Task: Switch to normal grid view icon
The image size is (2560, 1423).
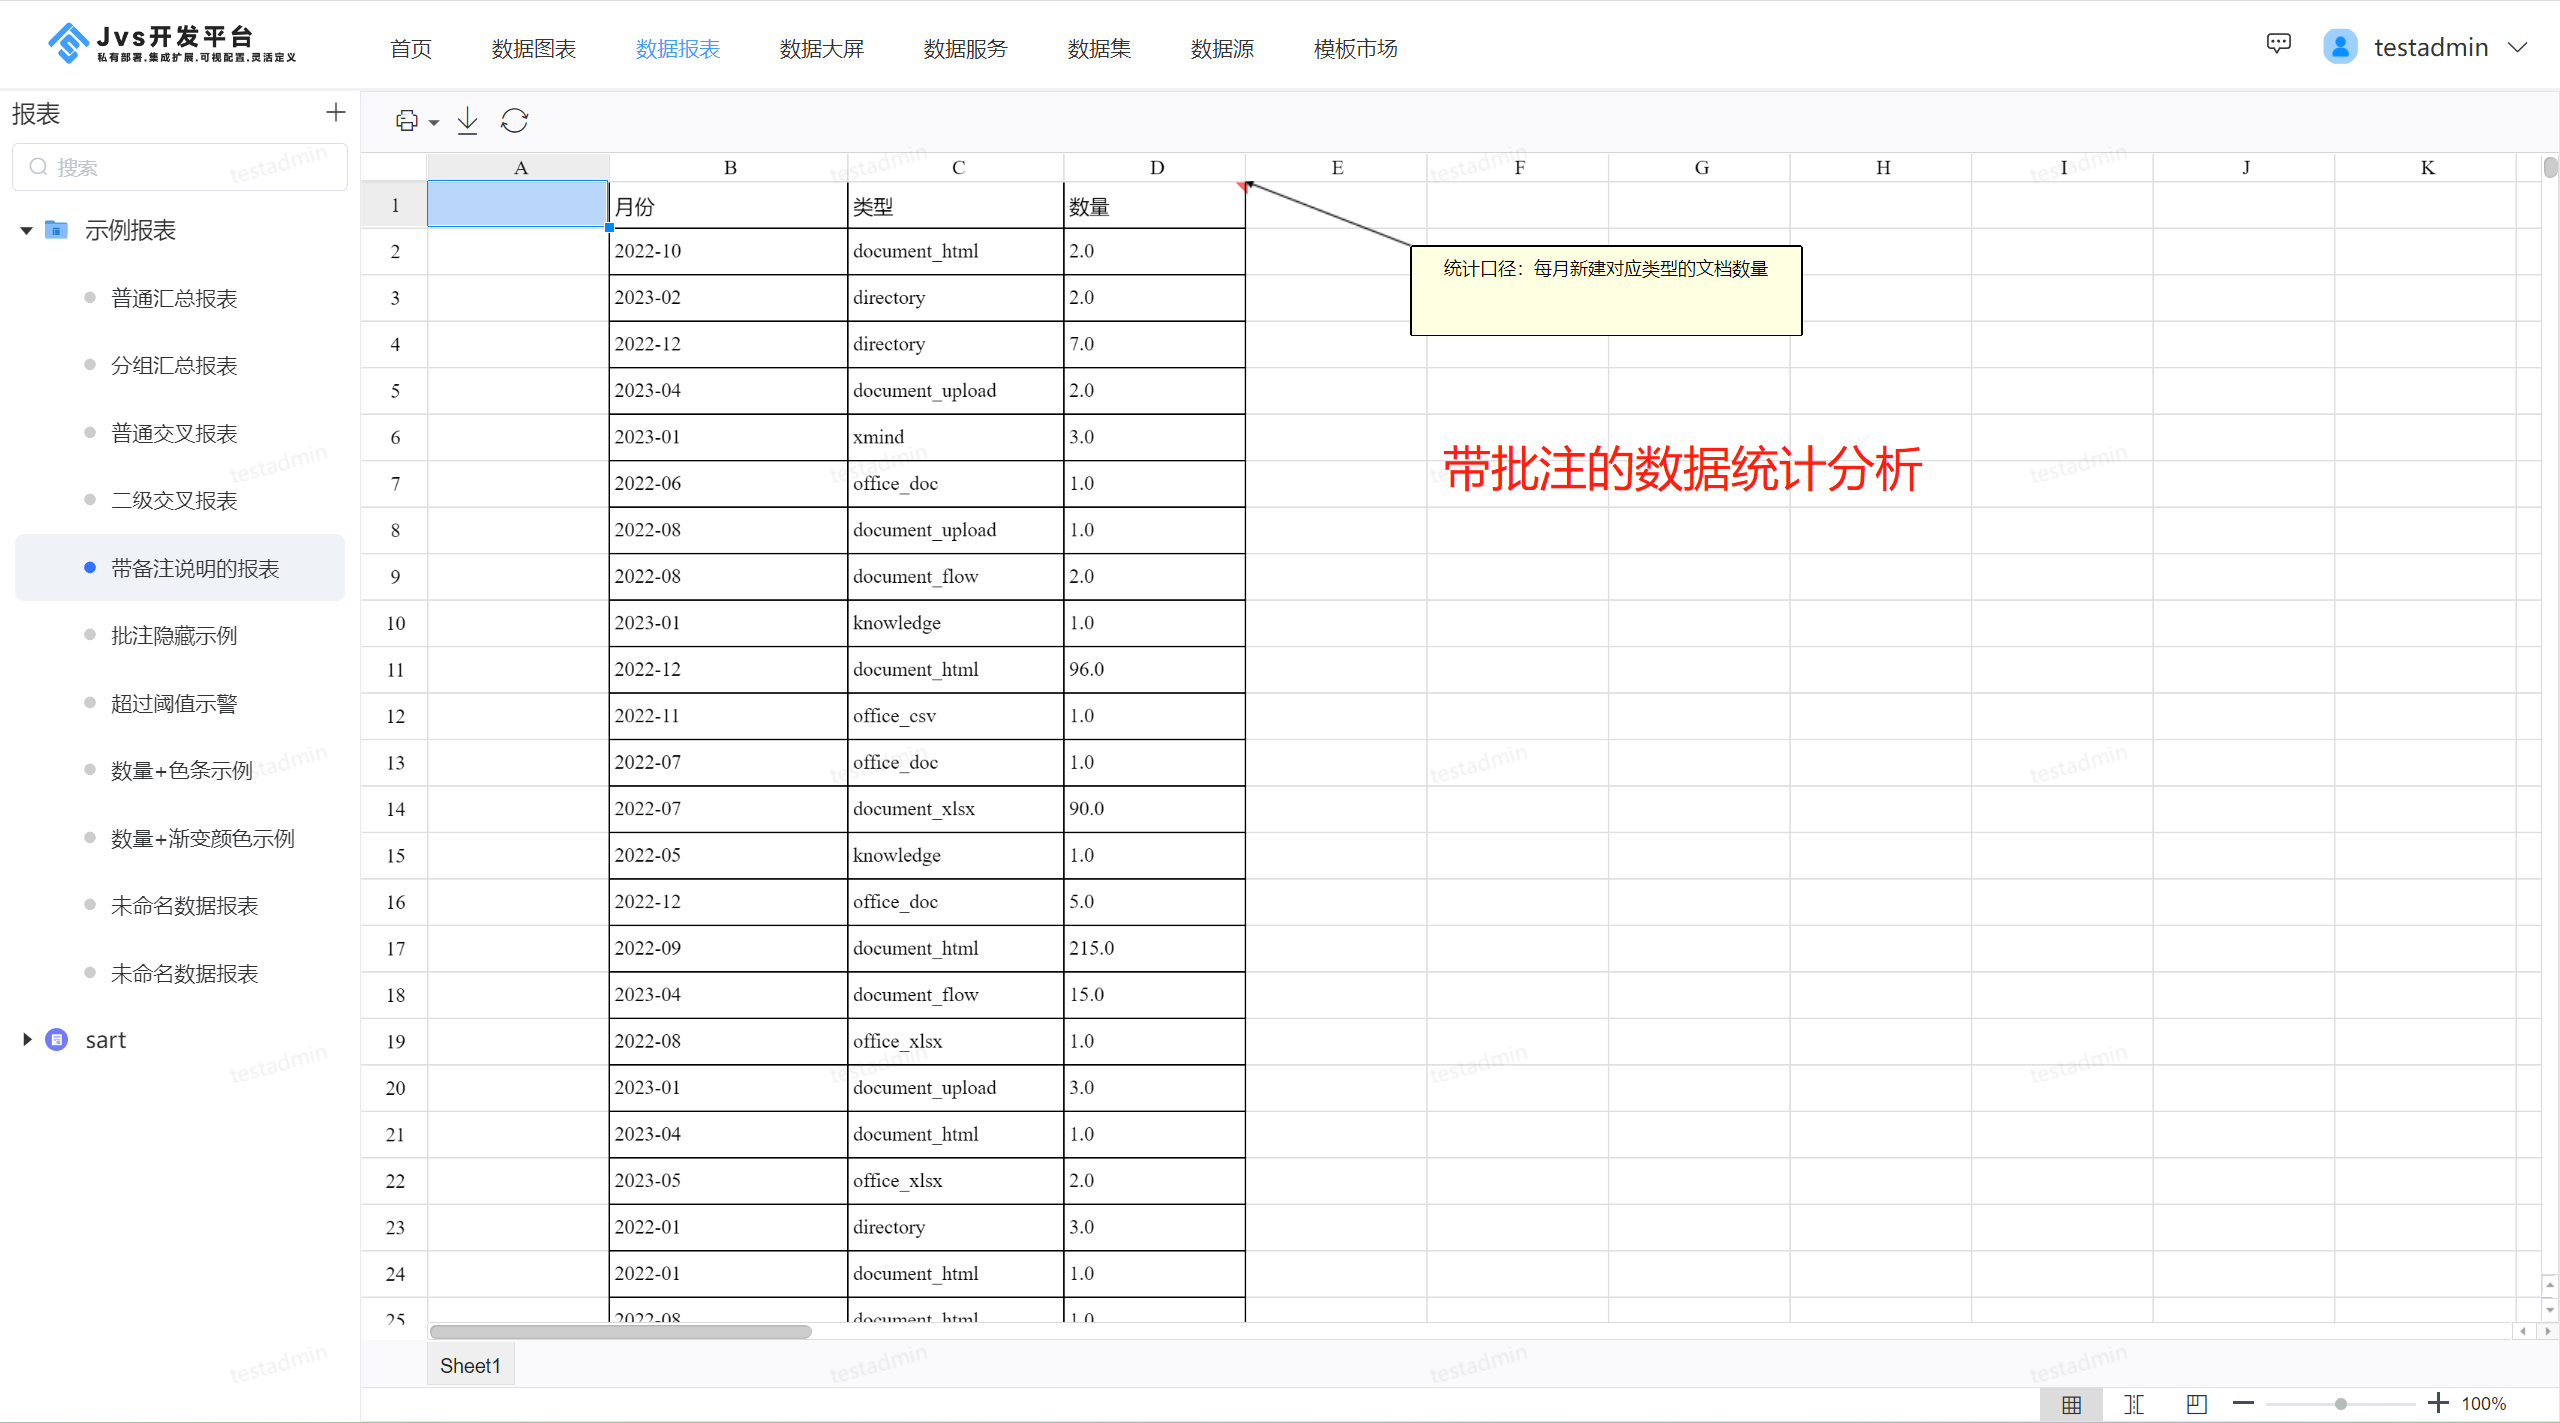Action: (x=2072, y=1404)
